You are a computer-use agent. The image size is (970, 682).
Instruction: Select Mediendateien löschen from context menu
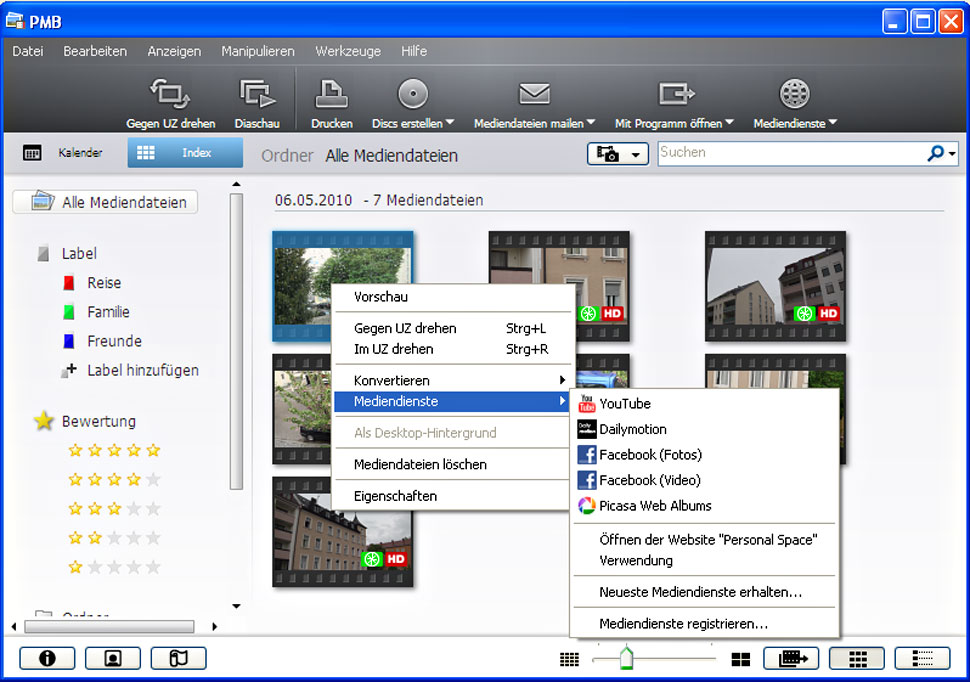point(420,464)
